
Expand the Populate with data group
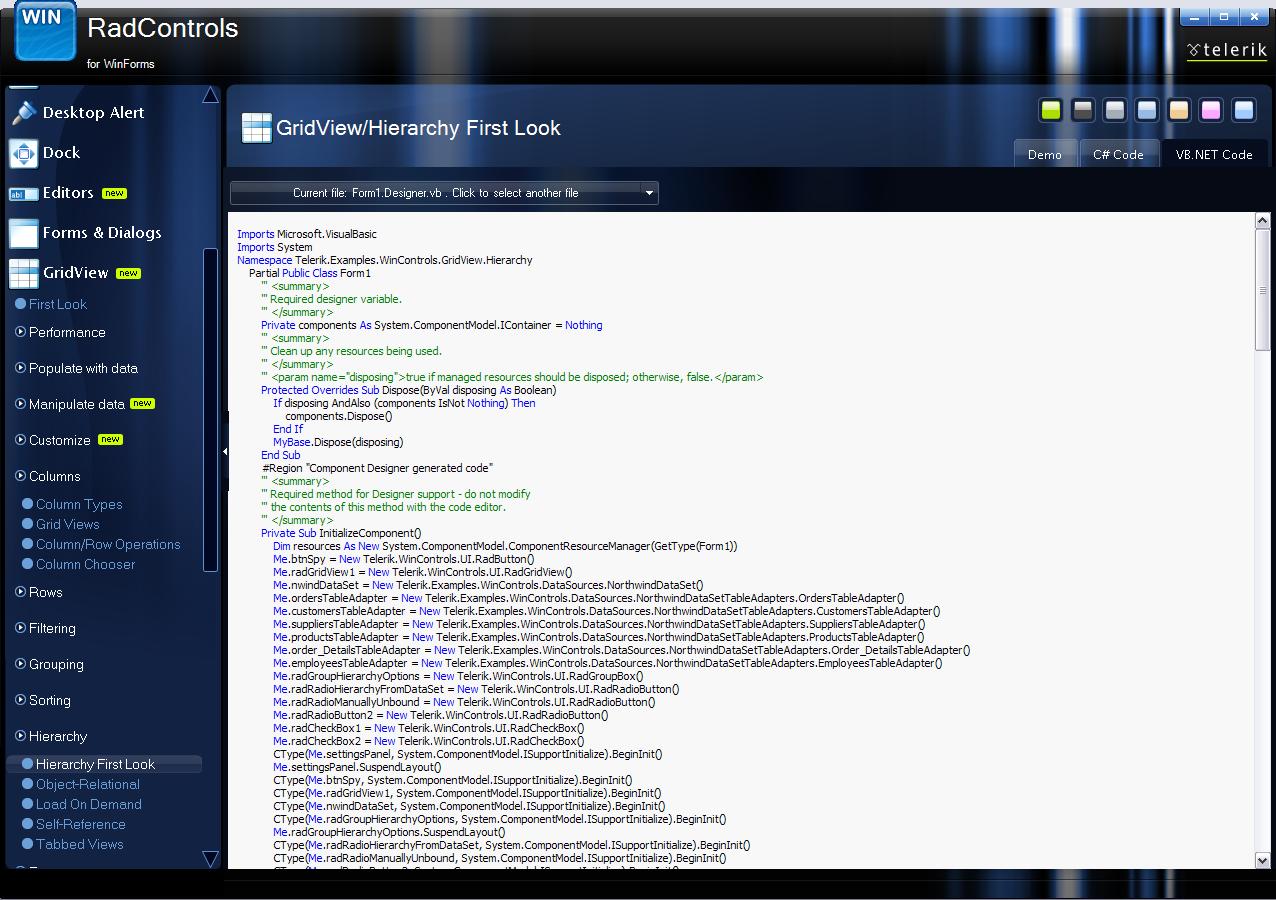coord(20,368)
